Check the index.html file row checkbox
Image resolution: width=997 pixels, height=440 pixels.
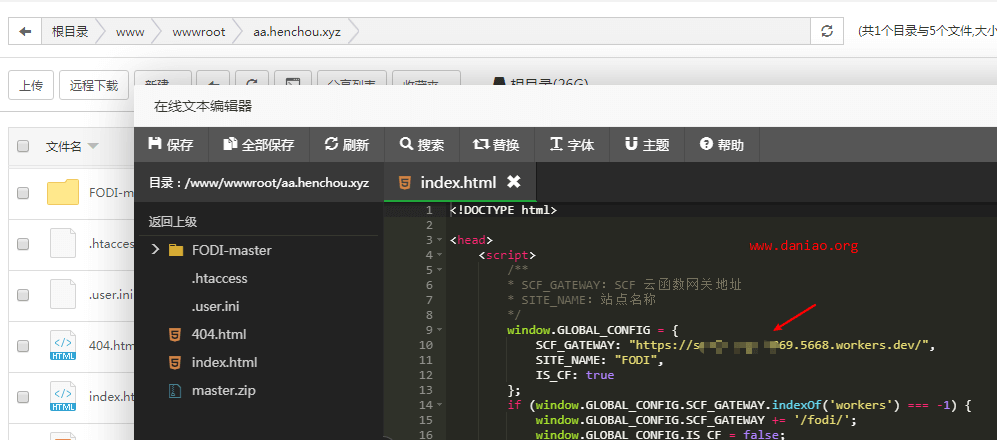23,397
